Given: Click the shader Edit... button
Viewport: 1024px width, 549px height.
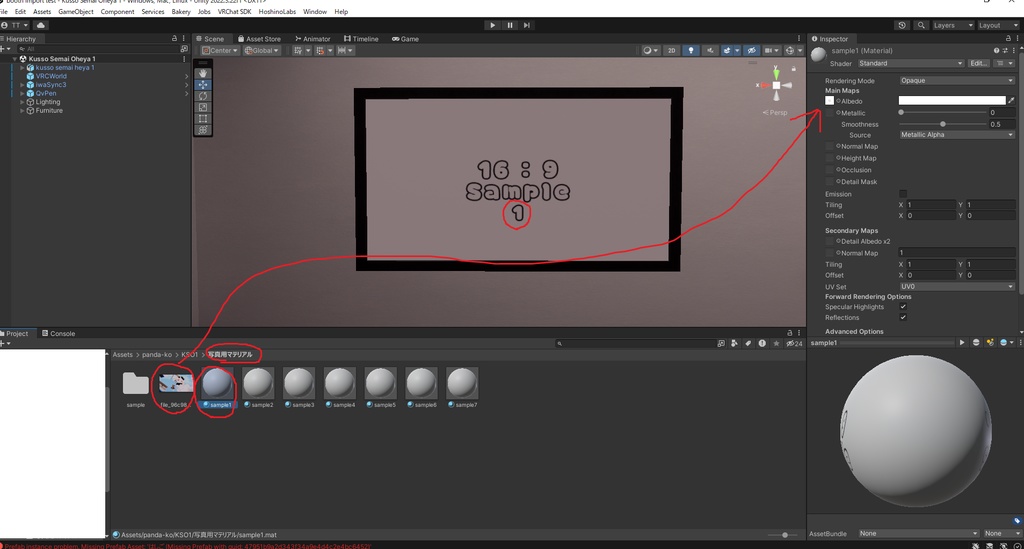Looking at the screenshot, I should point(978,63).
